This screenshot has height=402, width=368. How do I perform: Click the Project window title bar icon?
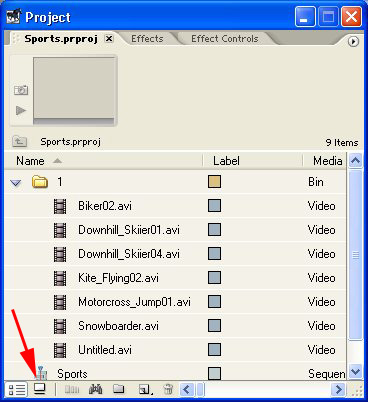pos(13,17)
